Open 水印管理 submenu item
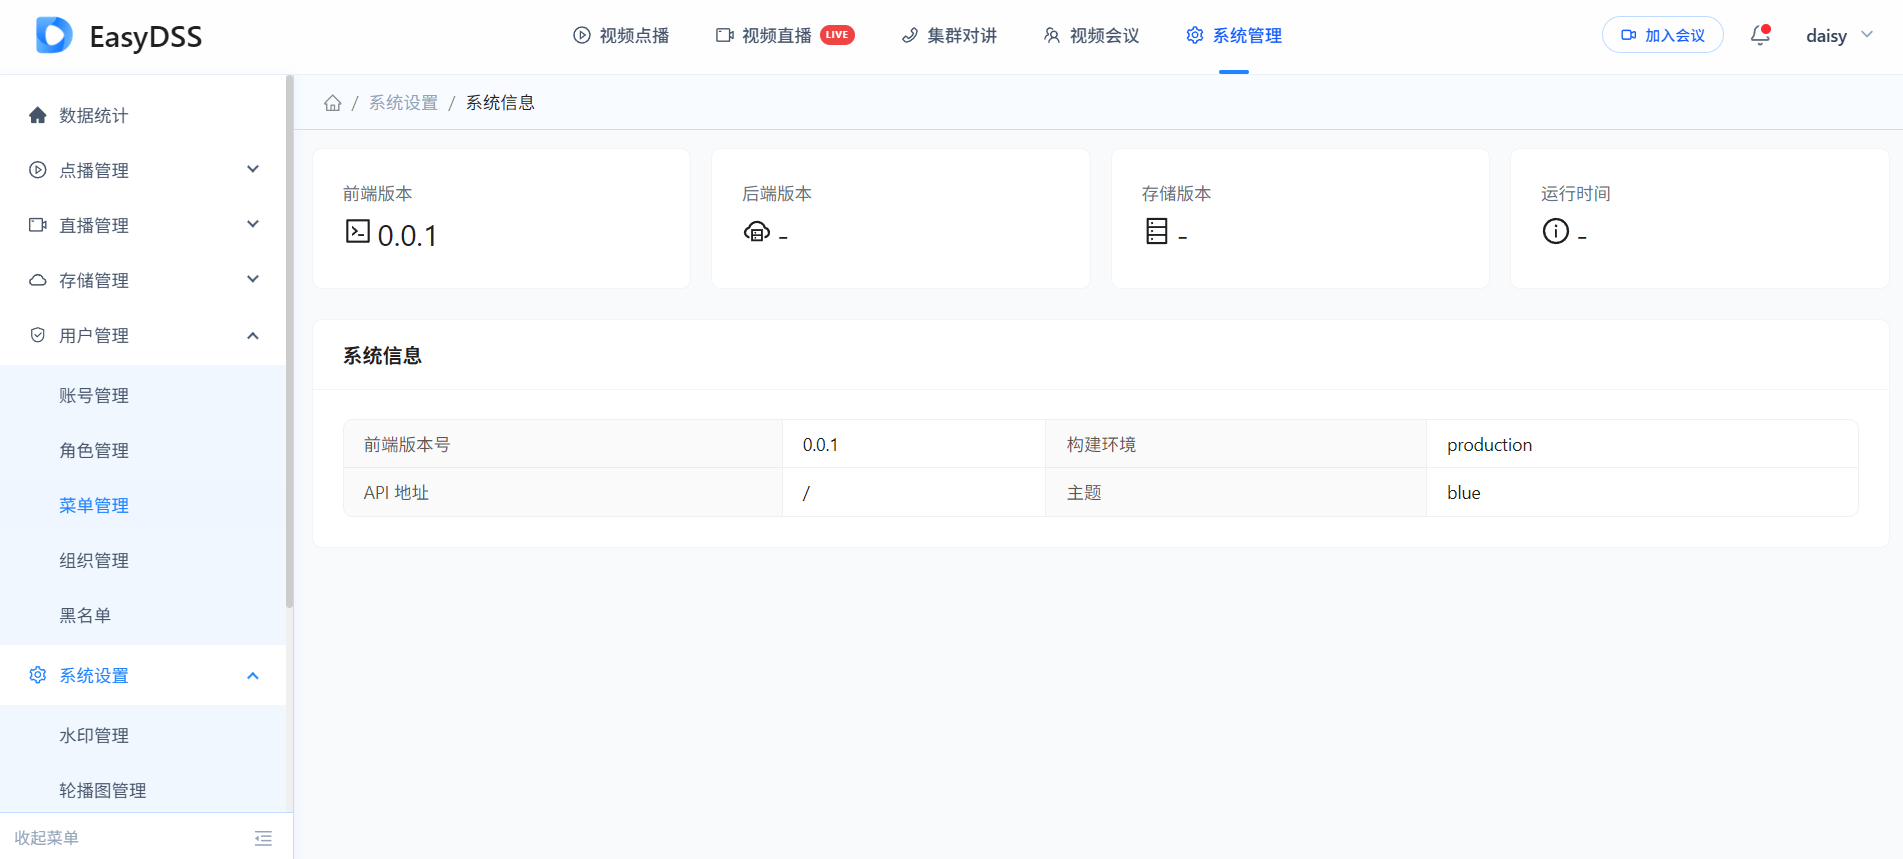 [x=143, y=735]
